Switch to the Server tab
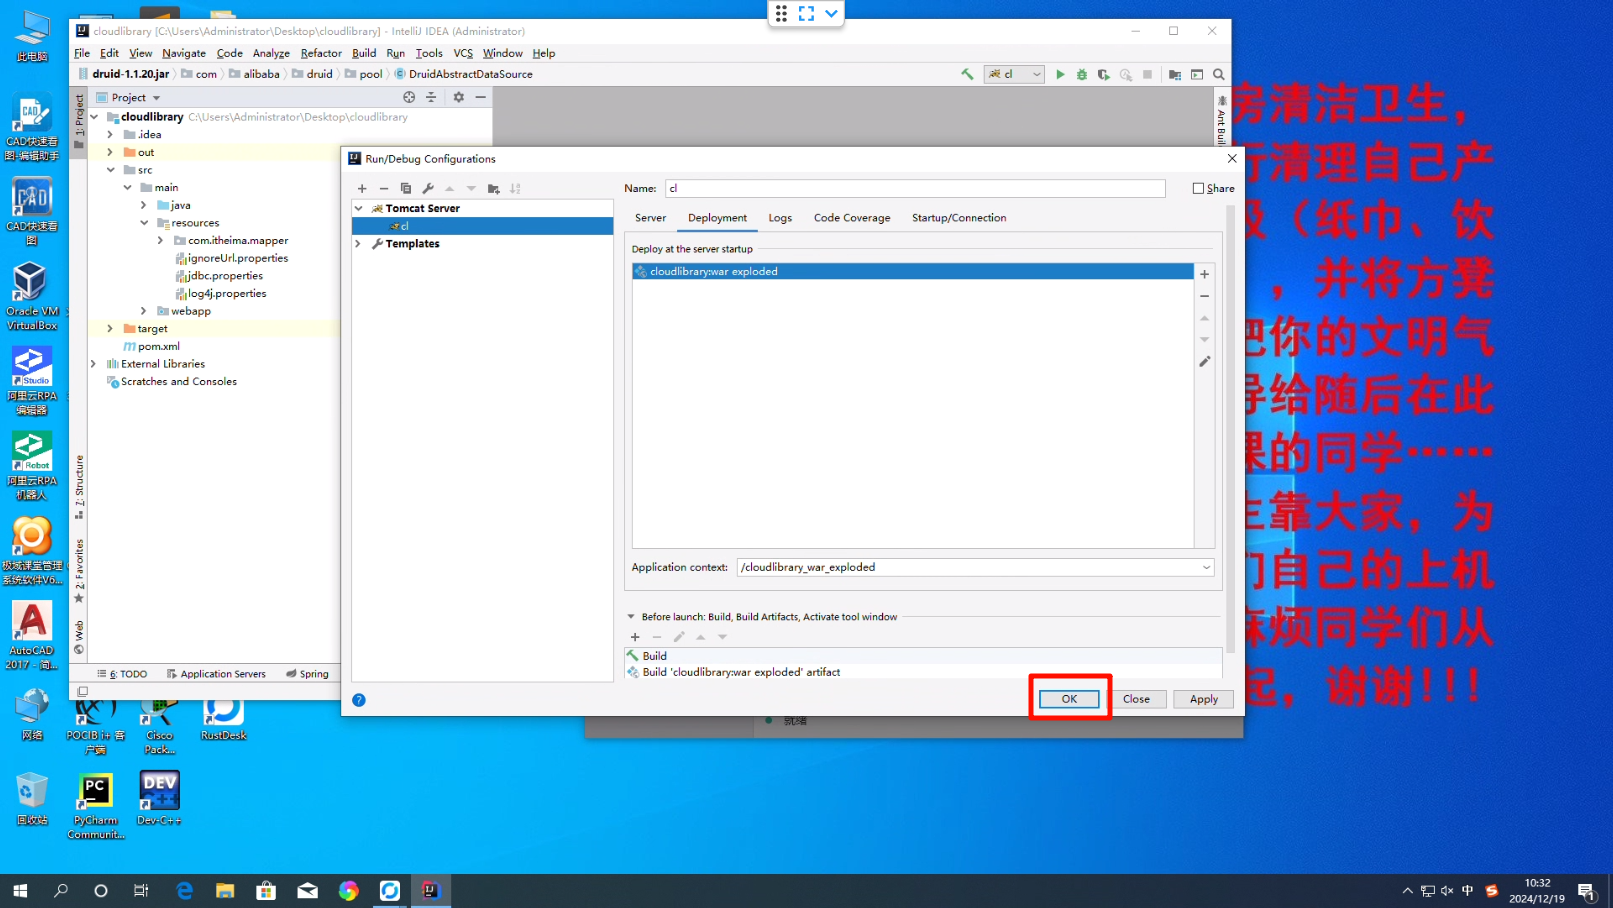Image resolution: width=1613 pixels, height=908 pixels. [650, 218]
